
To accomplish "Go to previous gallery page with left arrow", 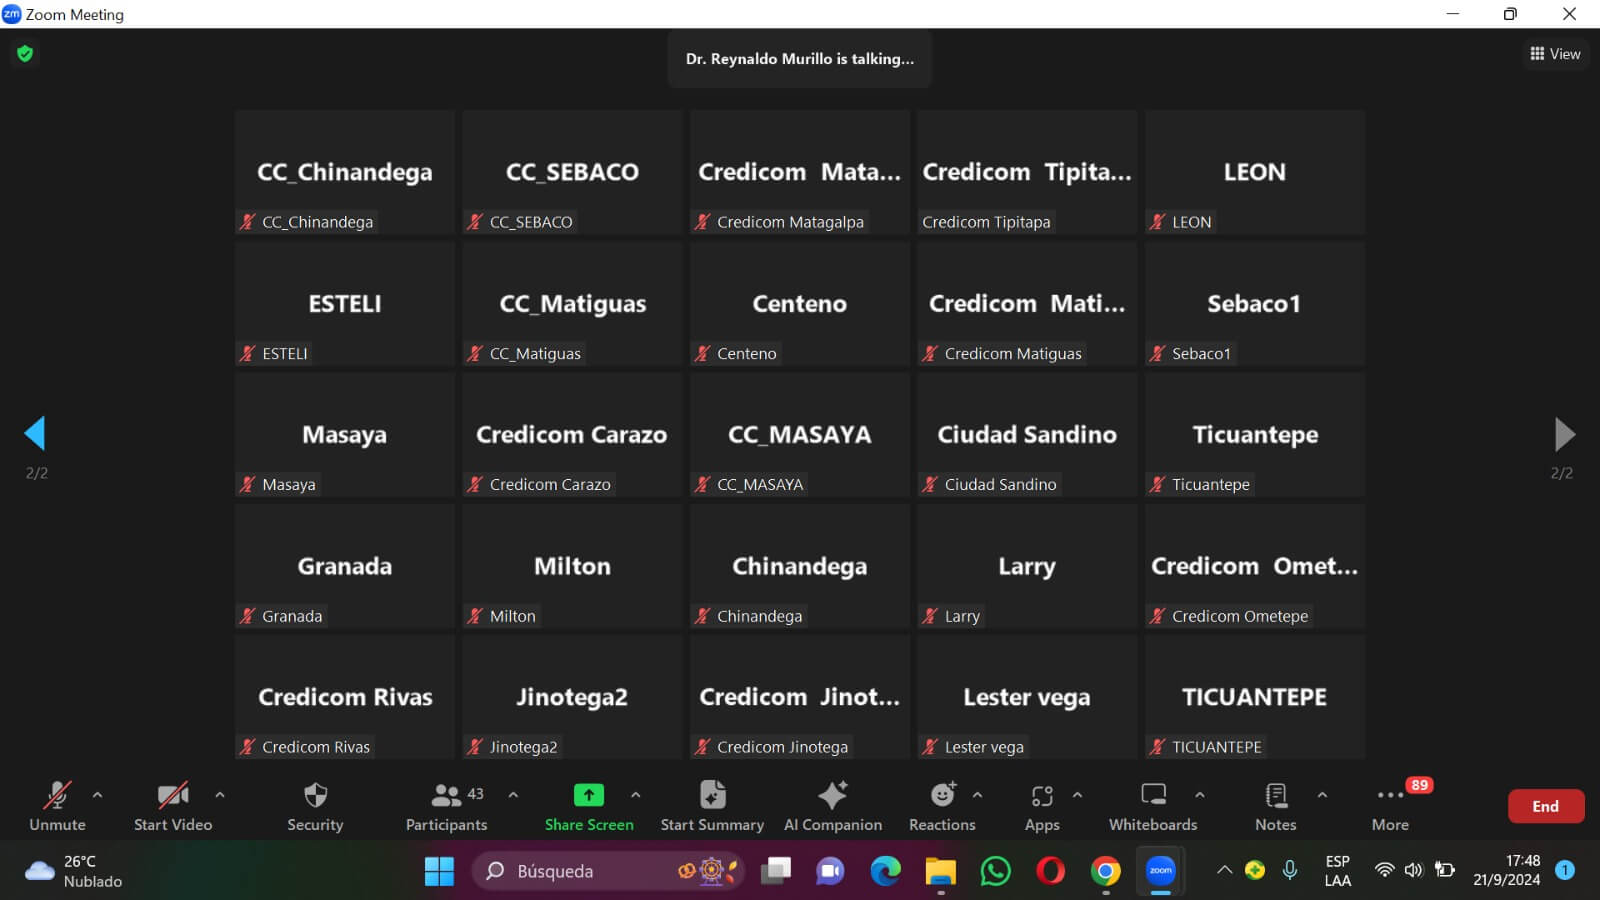I will coord(35,434).
